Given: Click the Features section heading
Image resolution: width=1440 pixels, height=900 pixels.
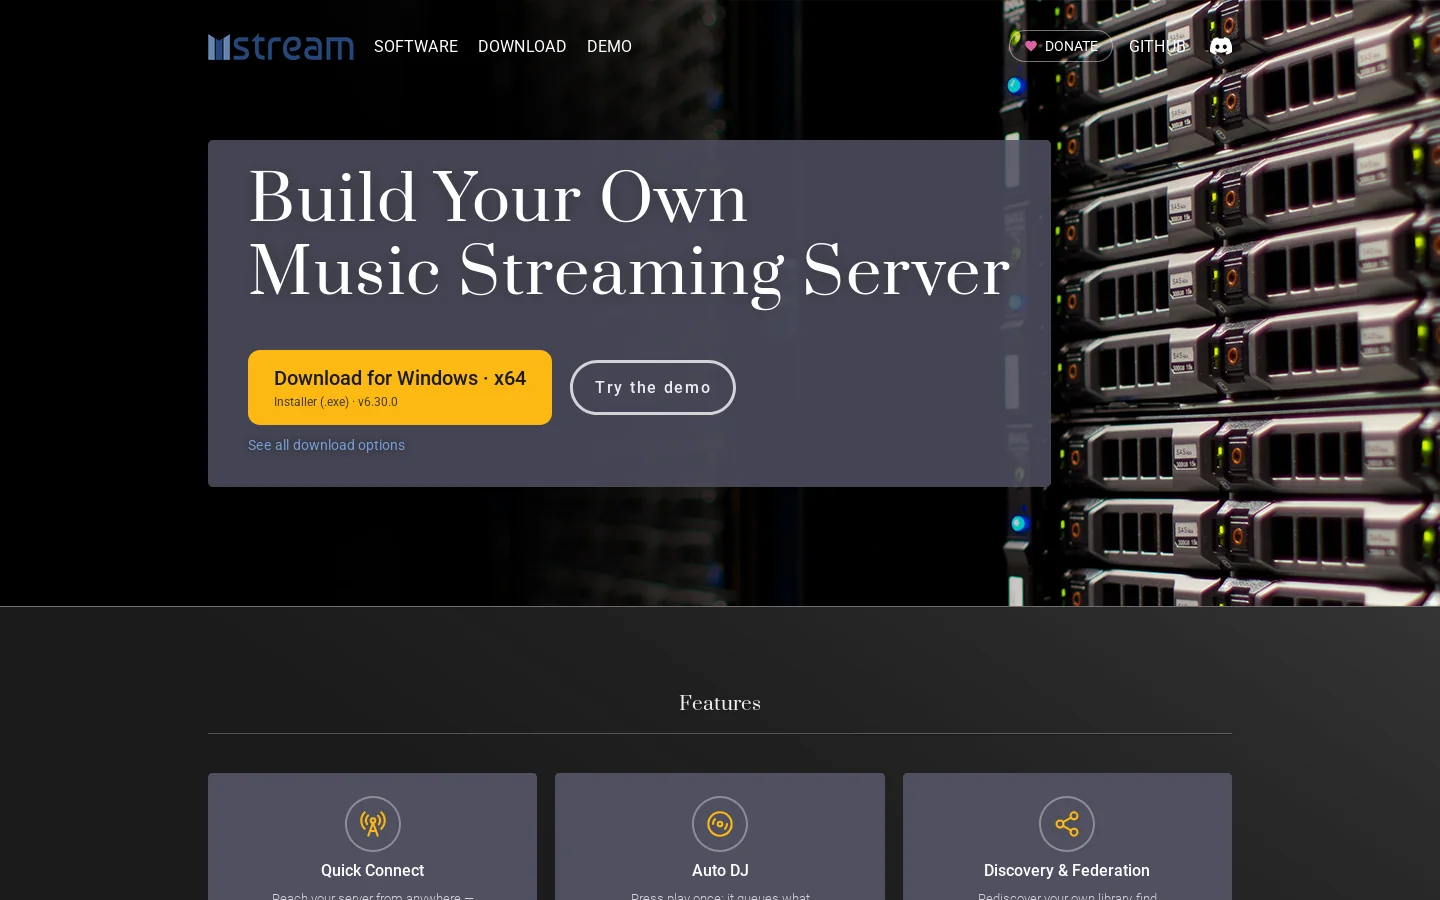Looking at the screenshot, I should pos(720,703).
